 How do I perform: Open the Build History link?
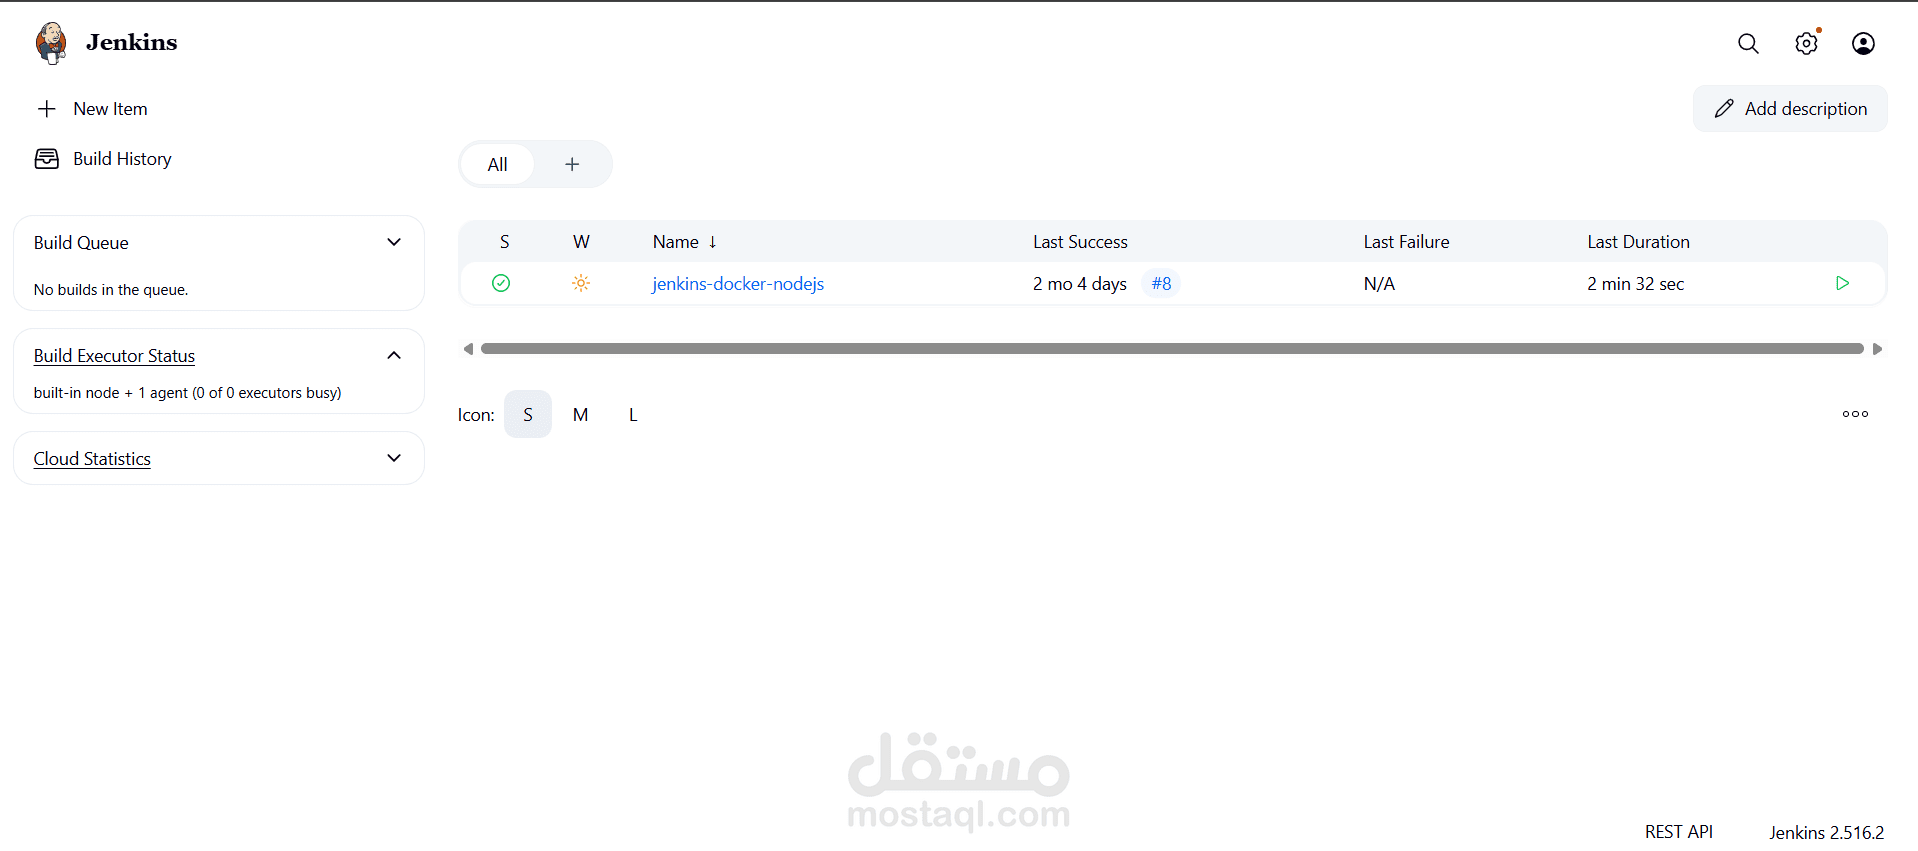click(x=122, y=159)
